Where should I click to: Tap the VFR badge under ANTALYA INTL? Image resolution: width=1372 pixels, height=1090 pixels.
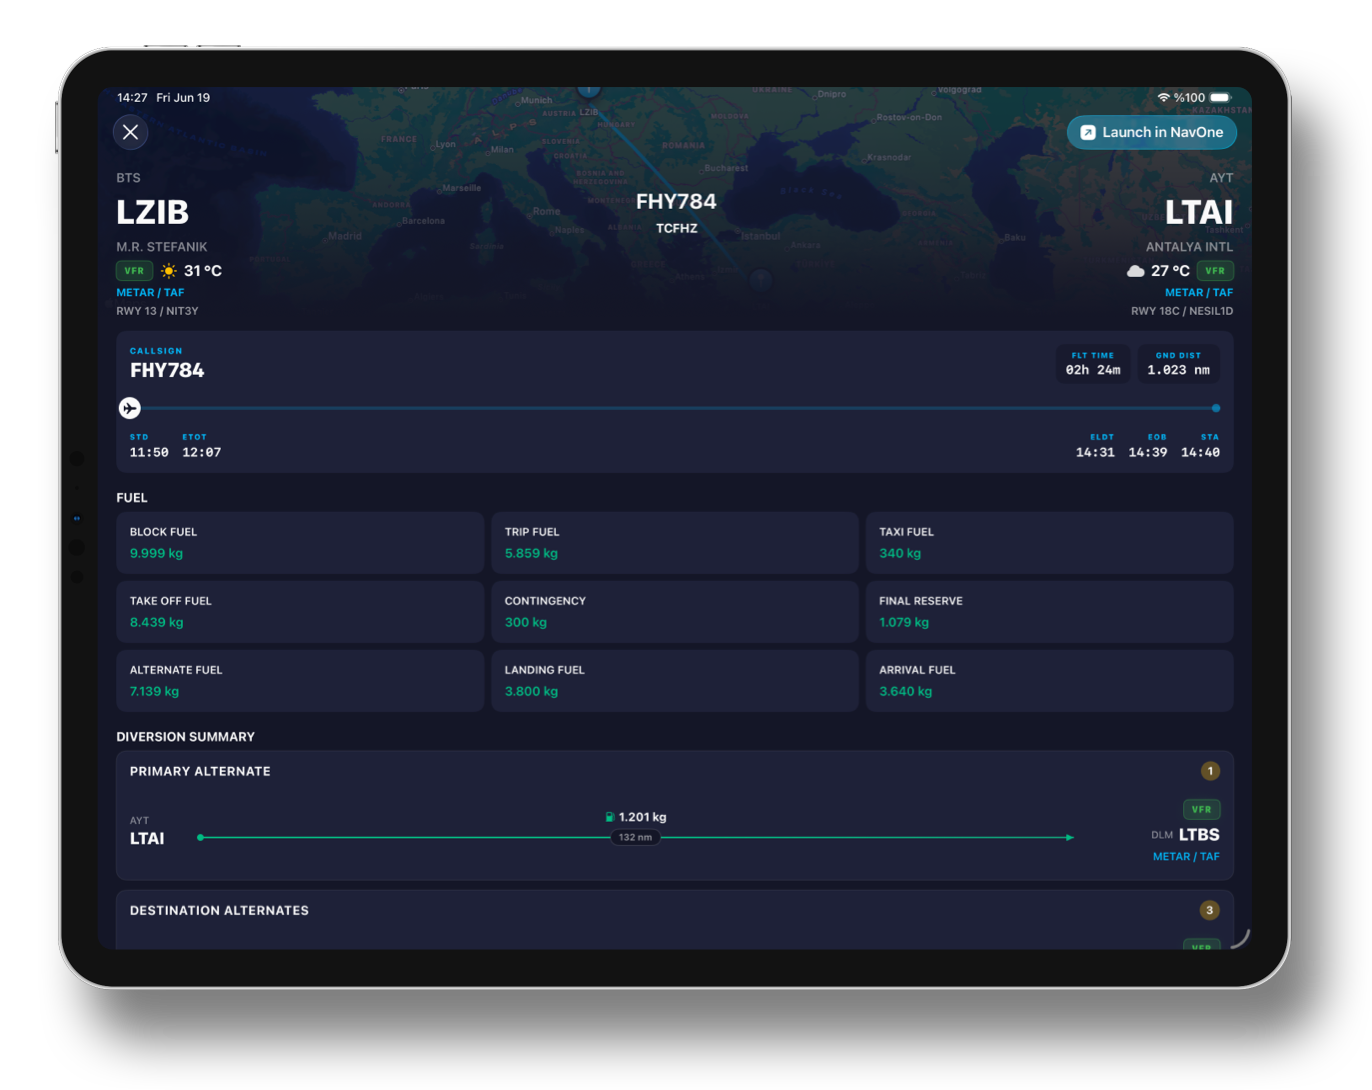[x=1215, y=271]
